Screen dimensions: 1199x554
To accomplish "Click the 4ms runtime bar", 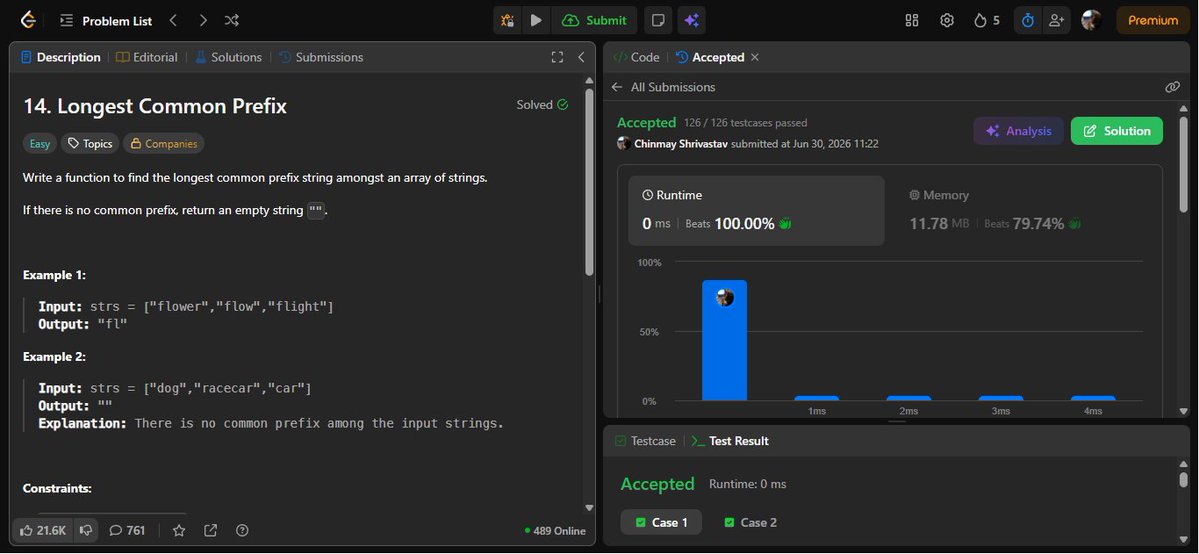I will coord(1093,399).
